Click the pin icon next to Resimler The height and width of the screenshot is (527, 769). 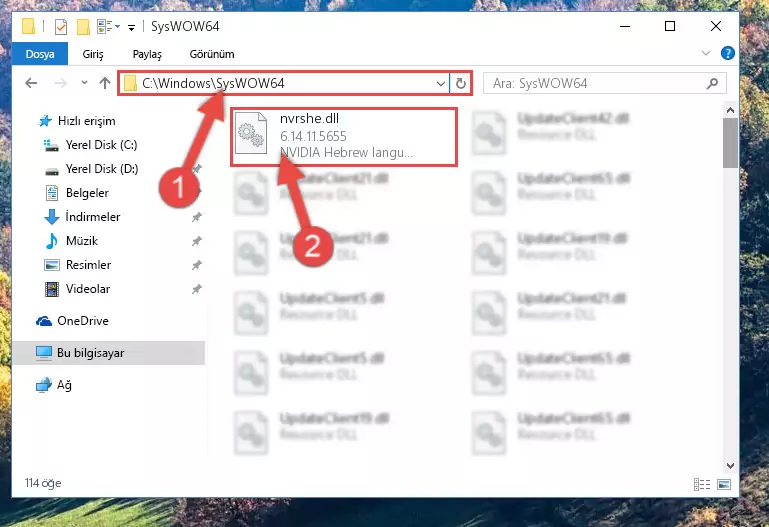[x=197, y=265]
